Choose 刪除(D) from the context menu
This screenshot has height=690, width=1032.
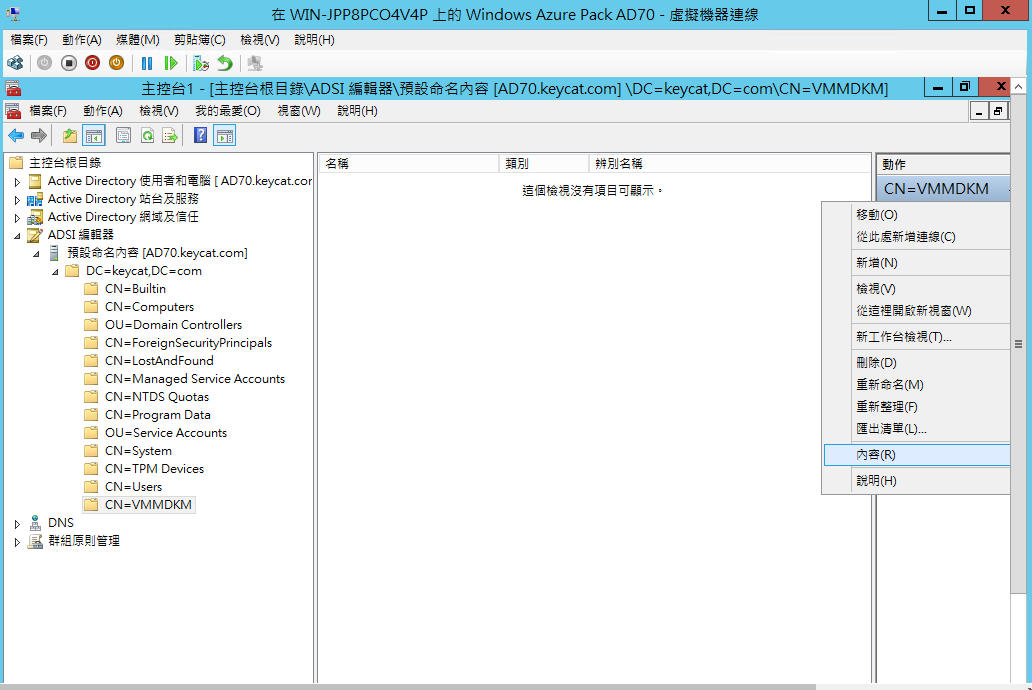pyautogui.click(x=916, y=362)
